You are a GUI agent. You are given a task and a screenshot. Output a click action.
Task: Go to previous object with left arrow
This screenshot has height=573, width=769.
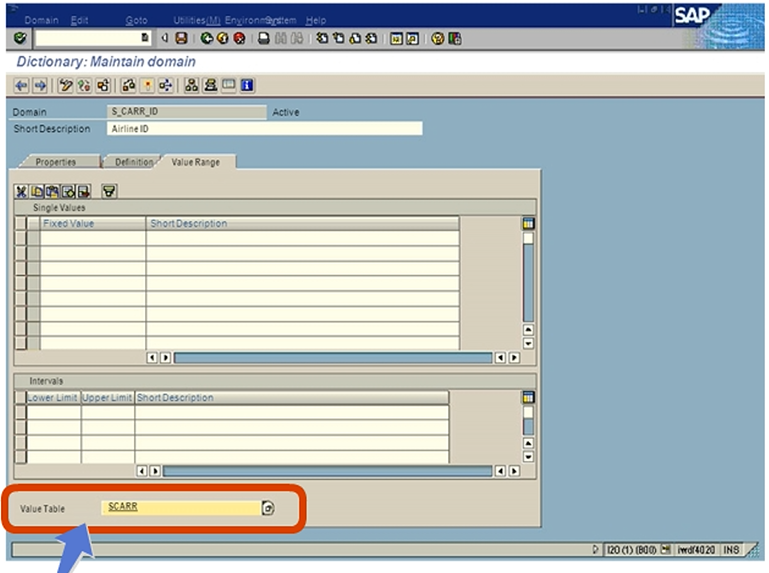point(22,85)
